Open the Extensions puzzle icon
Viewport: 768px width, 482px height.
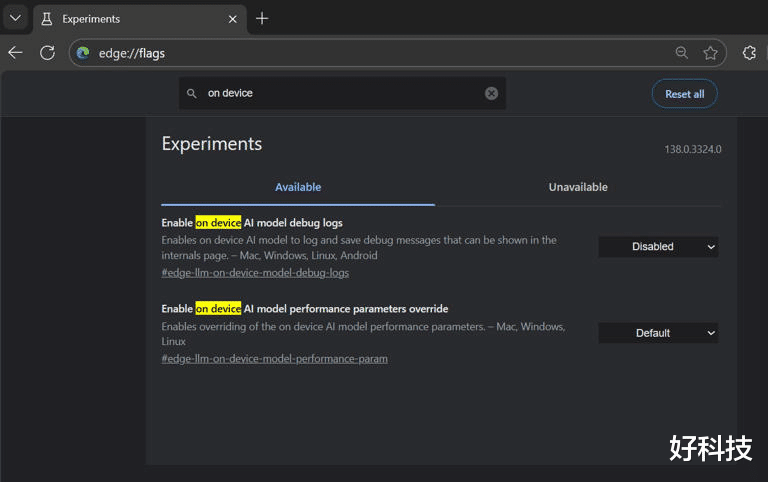click(x=749, y=53)
